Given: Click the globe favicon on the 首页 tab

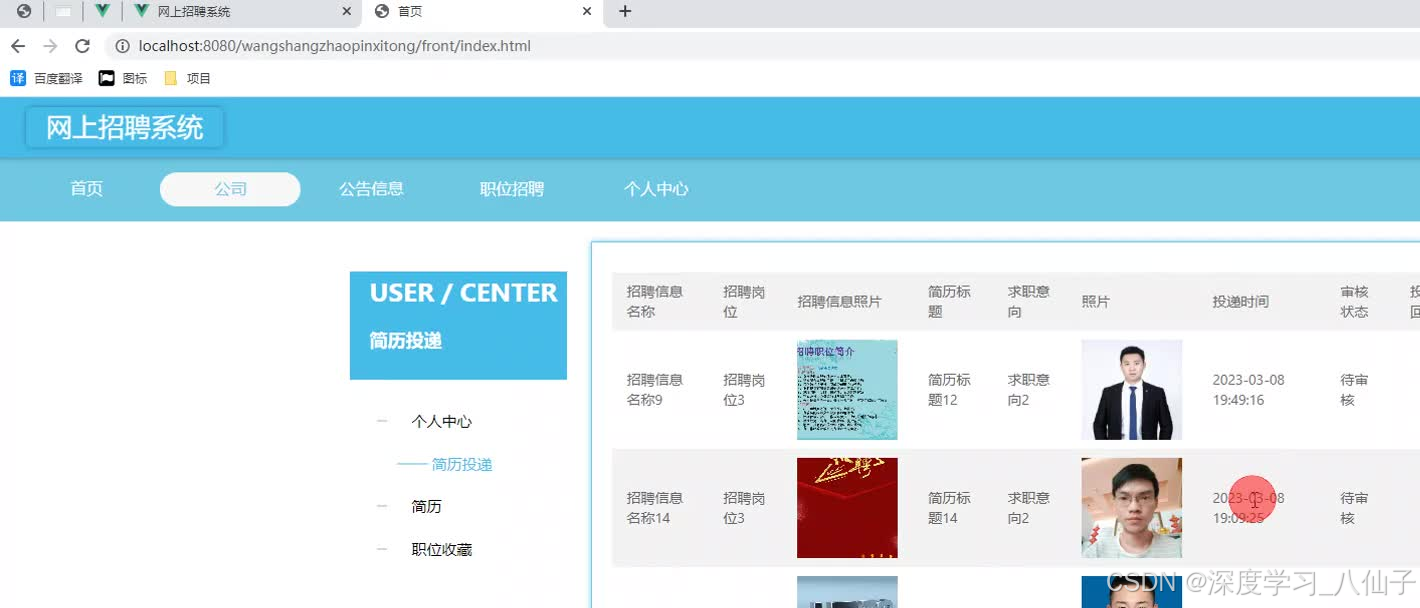Looking at the screenshot, I should point(380,12).
